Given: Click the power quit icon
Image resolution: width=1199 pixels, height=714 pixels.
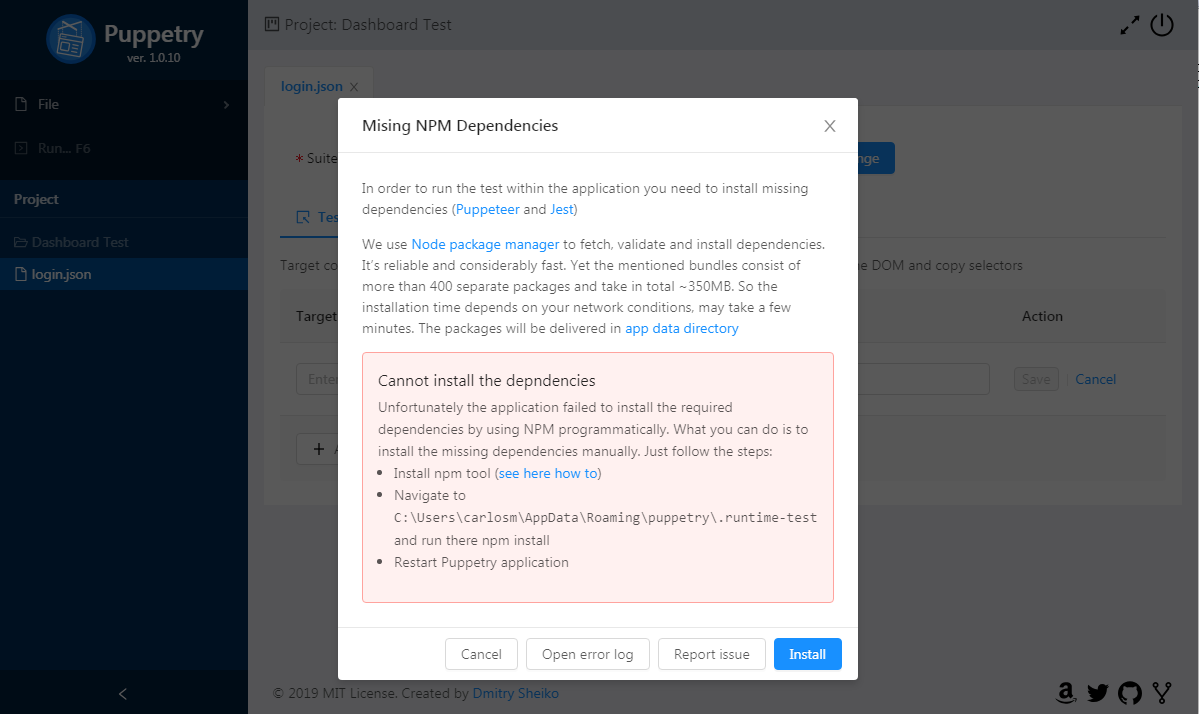Looking at the screenshot, I should point(1162,24).
